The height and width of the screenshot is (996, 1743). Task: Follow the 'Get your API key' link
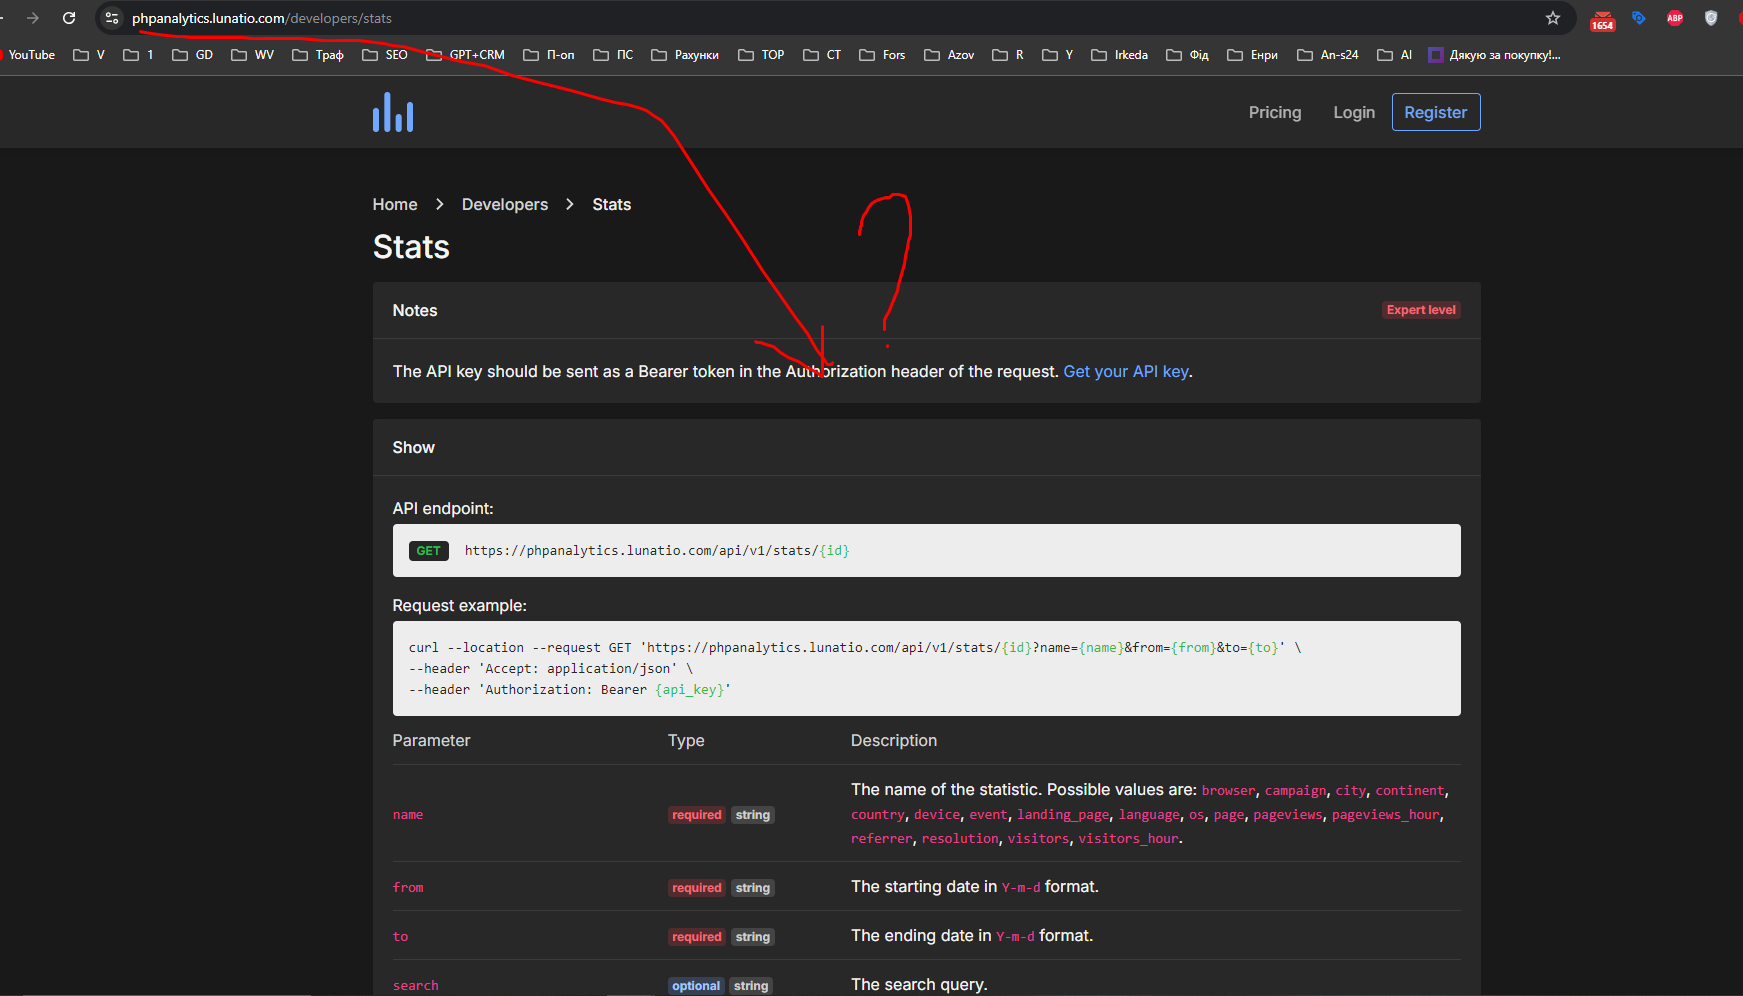[1125, 371]
